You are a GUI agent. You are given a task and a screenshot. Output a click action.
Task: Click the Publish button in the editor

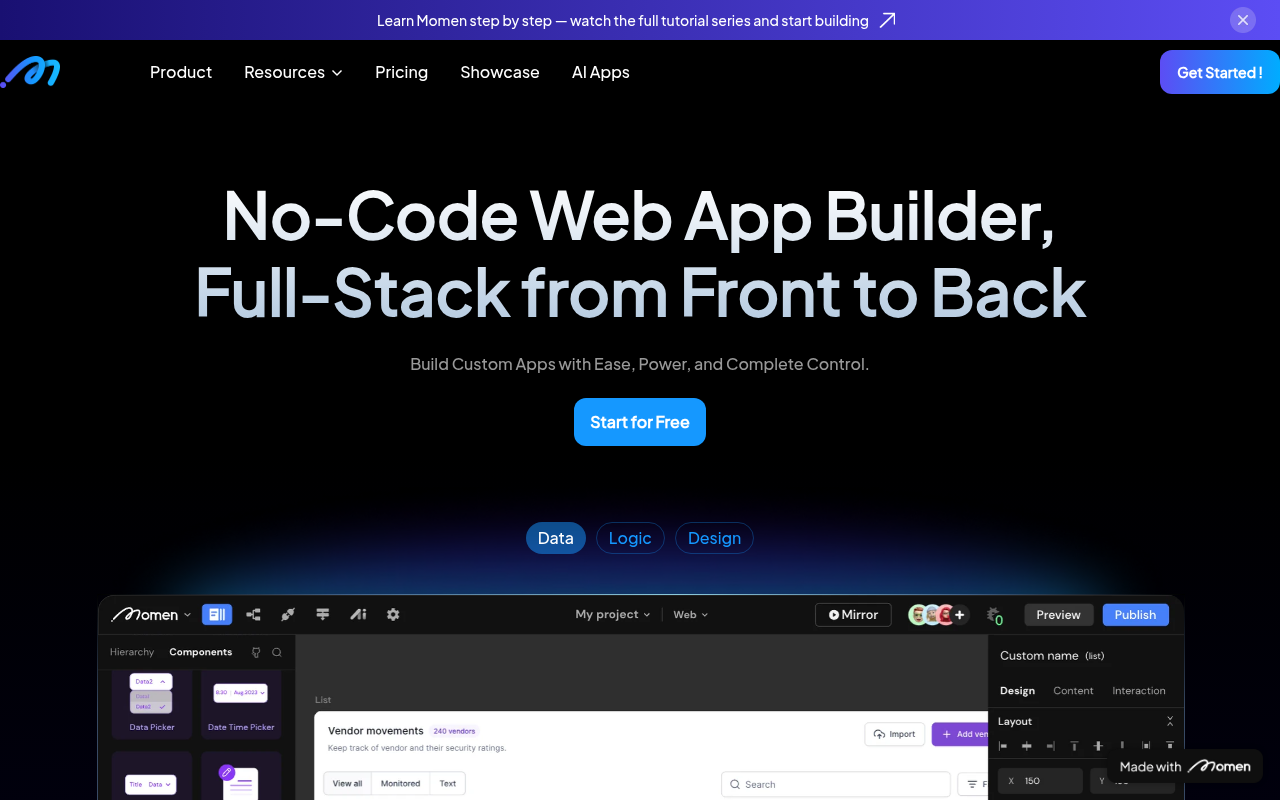[1135, 614]
